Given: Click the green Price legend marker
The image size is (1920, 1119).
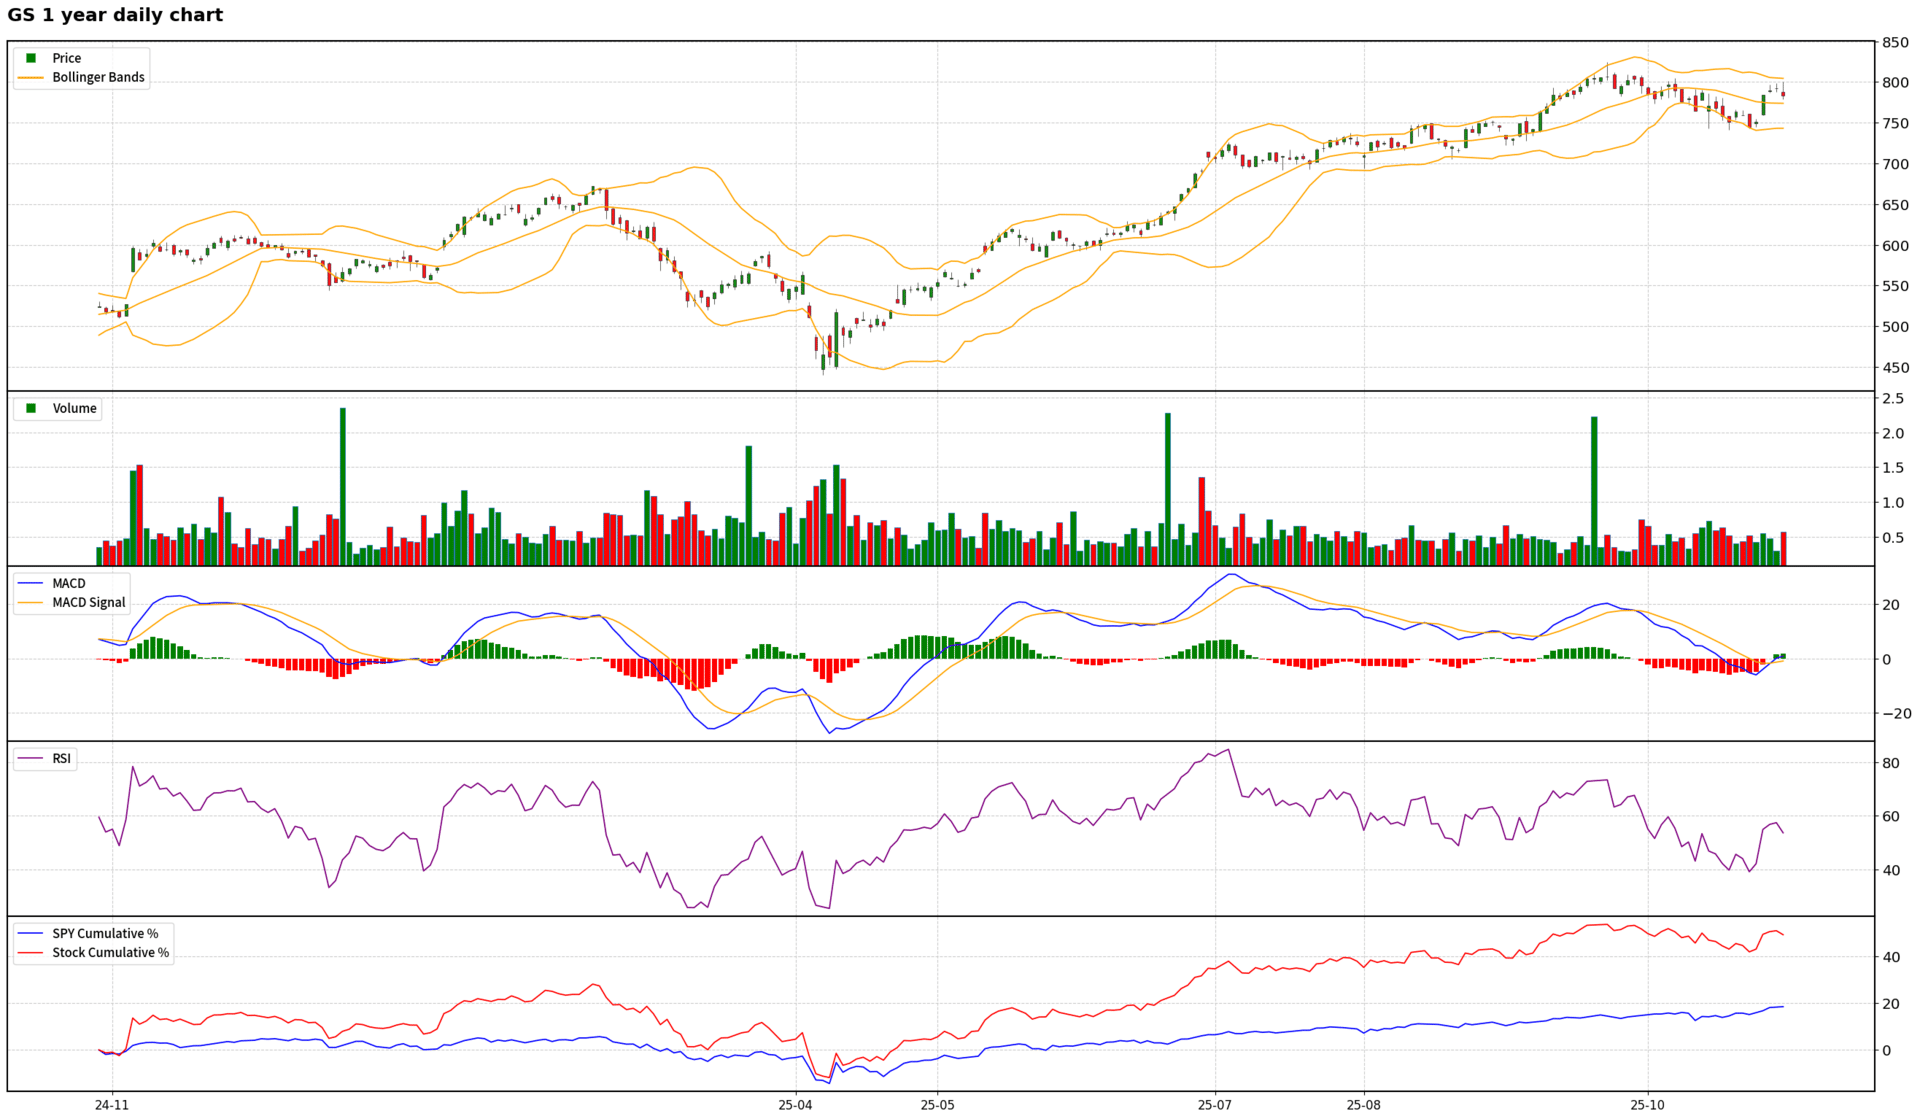Looking at the screenshot, I should pos(31,58).
